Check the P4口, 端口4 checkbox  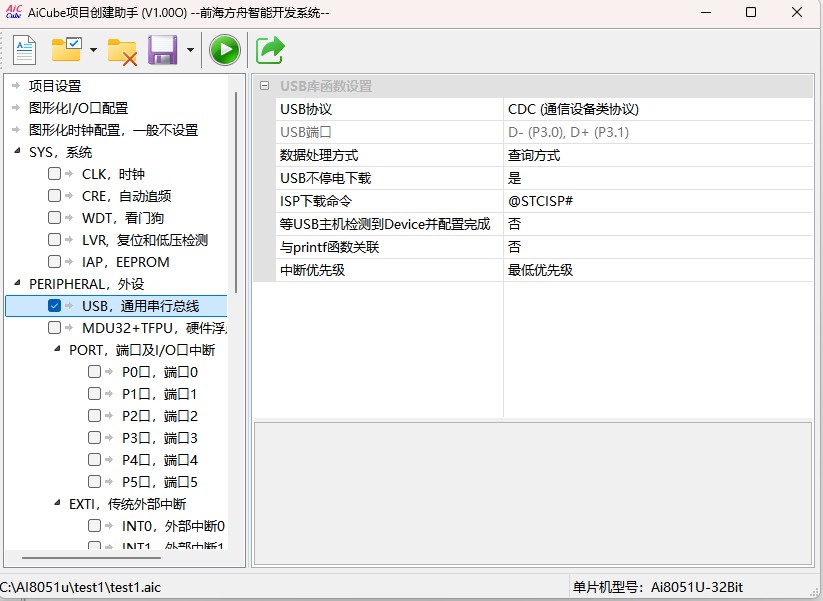click(94, 460)
